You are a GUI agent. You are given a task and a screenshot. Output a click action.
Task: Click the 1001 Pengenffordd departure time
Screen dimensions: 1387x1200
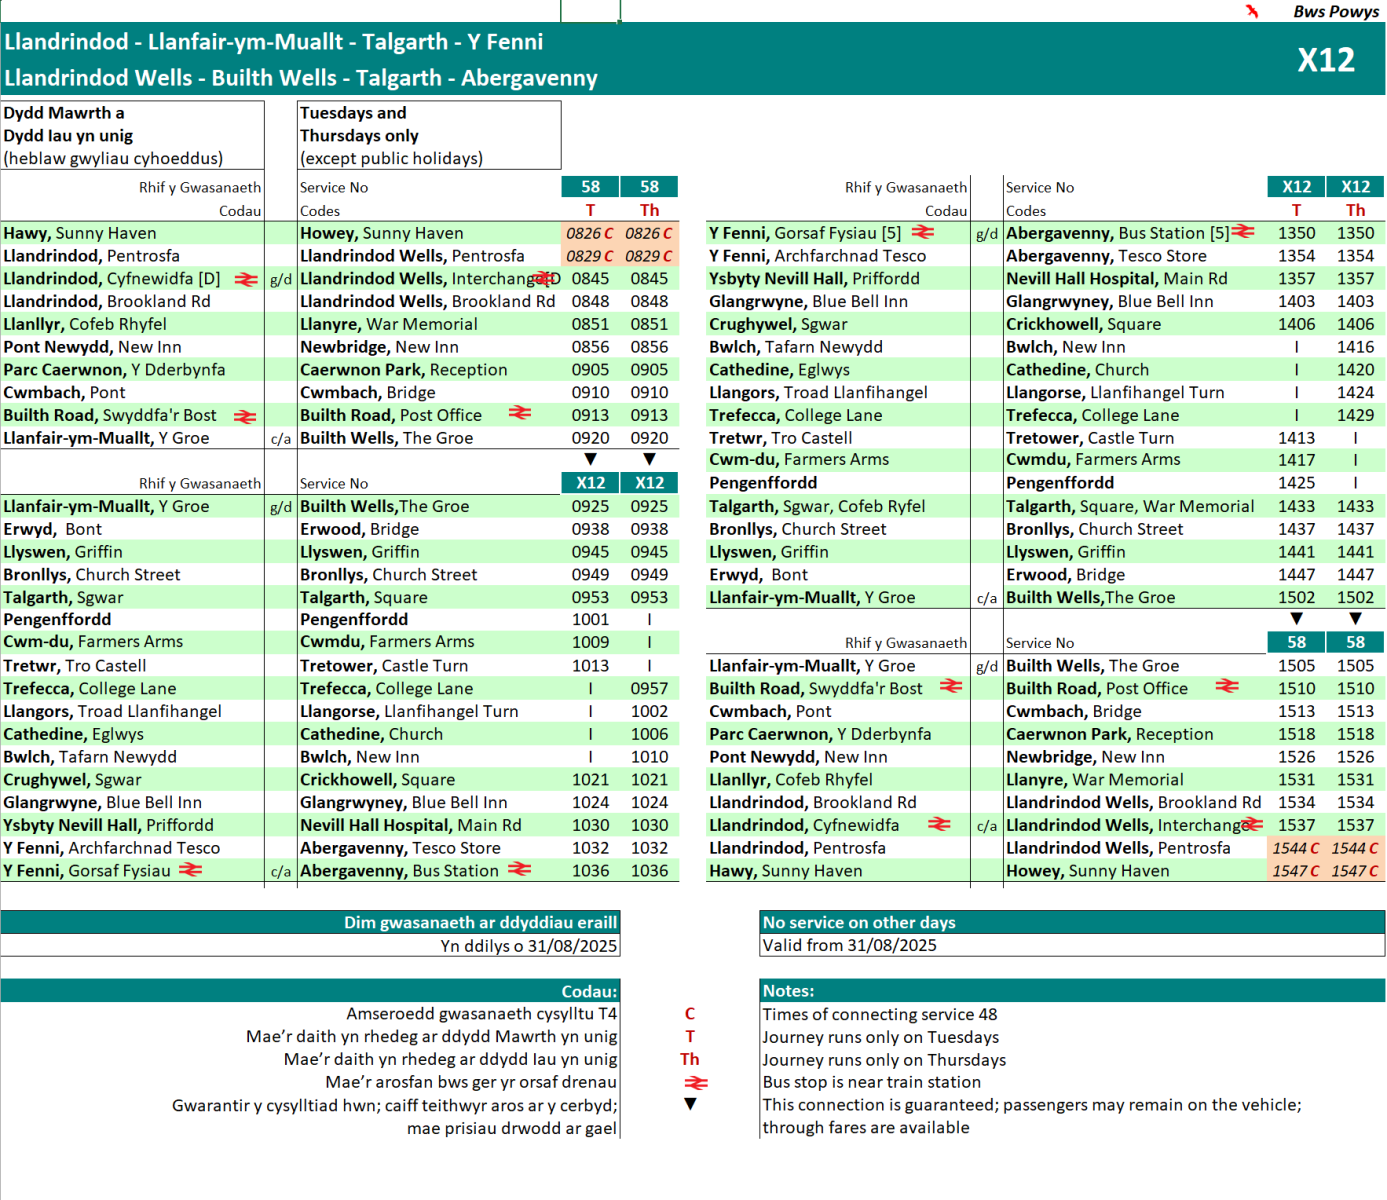tap(590, 619)
